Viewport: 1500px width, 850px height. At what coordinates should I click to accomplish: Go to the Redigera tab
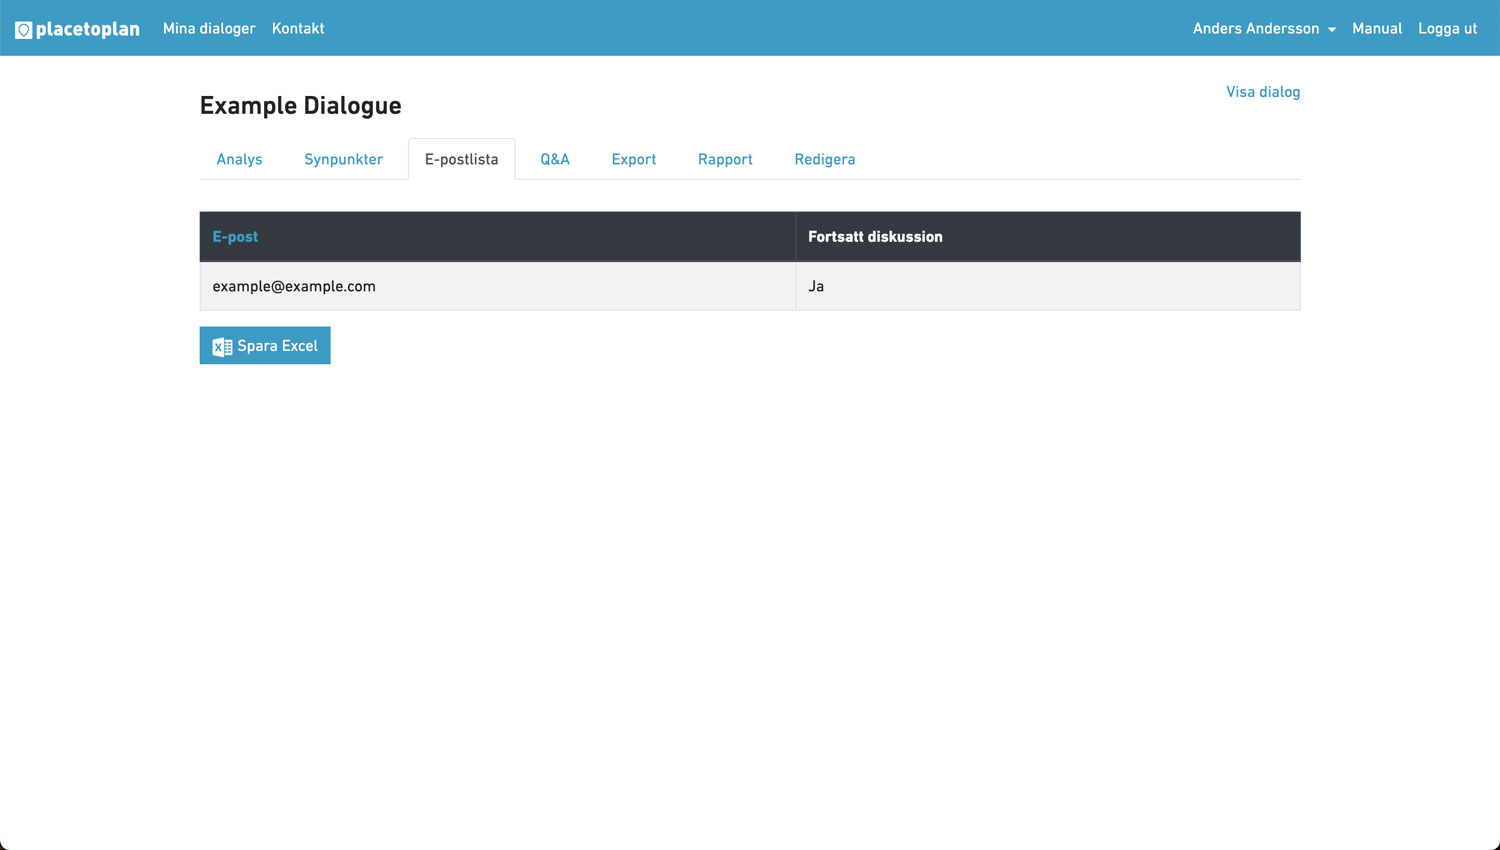[824, 159]
